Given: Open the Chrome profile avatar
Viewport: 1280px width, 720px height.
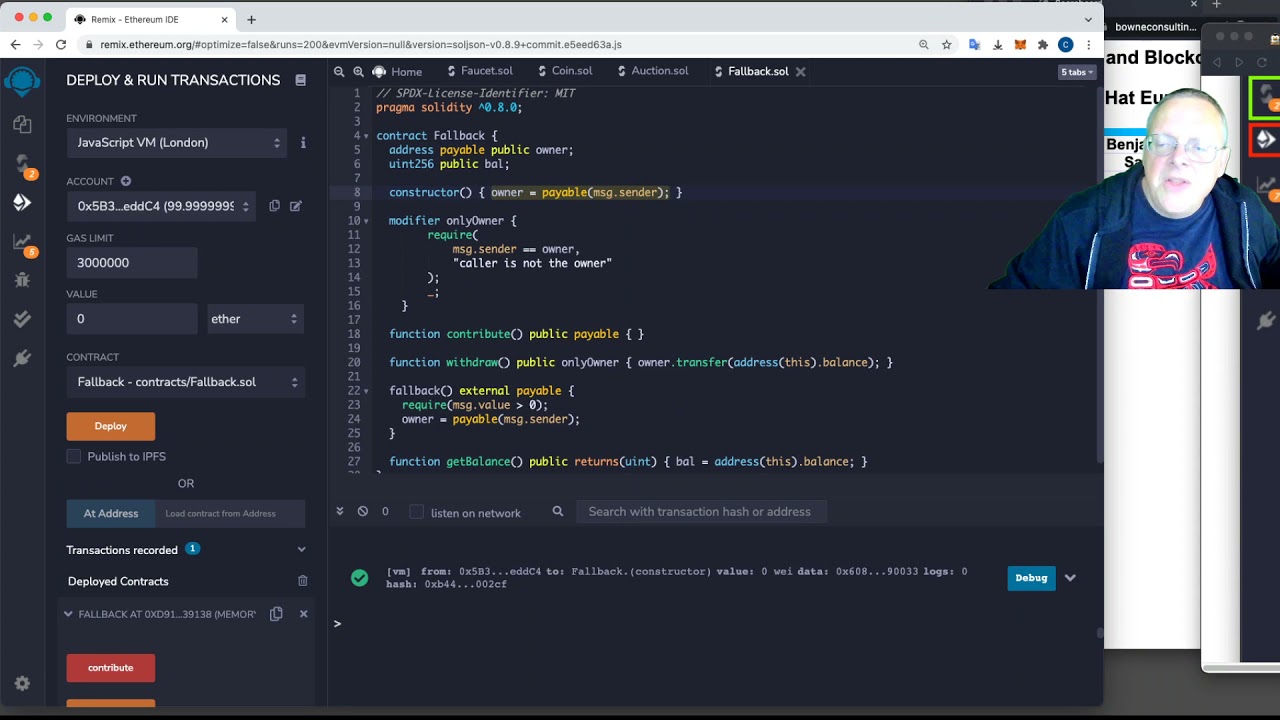Looking at the screenshot, I should click(x=1065, y=45).
